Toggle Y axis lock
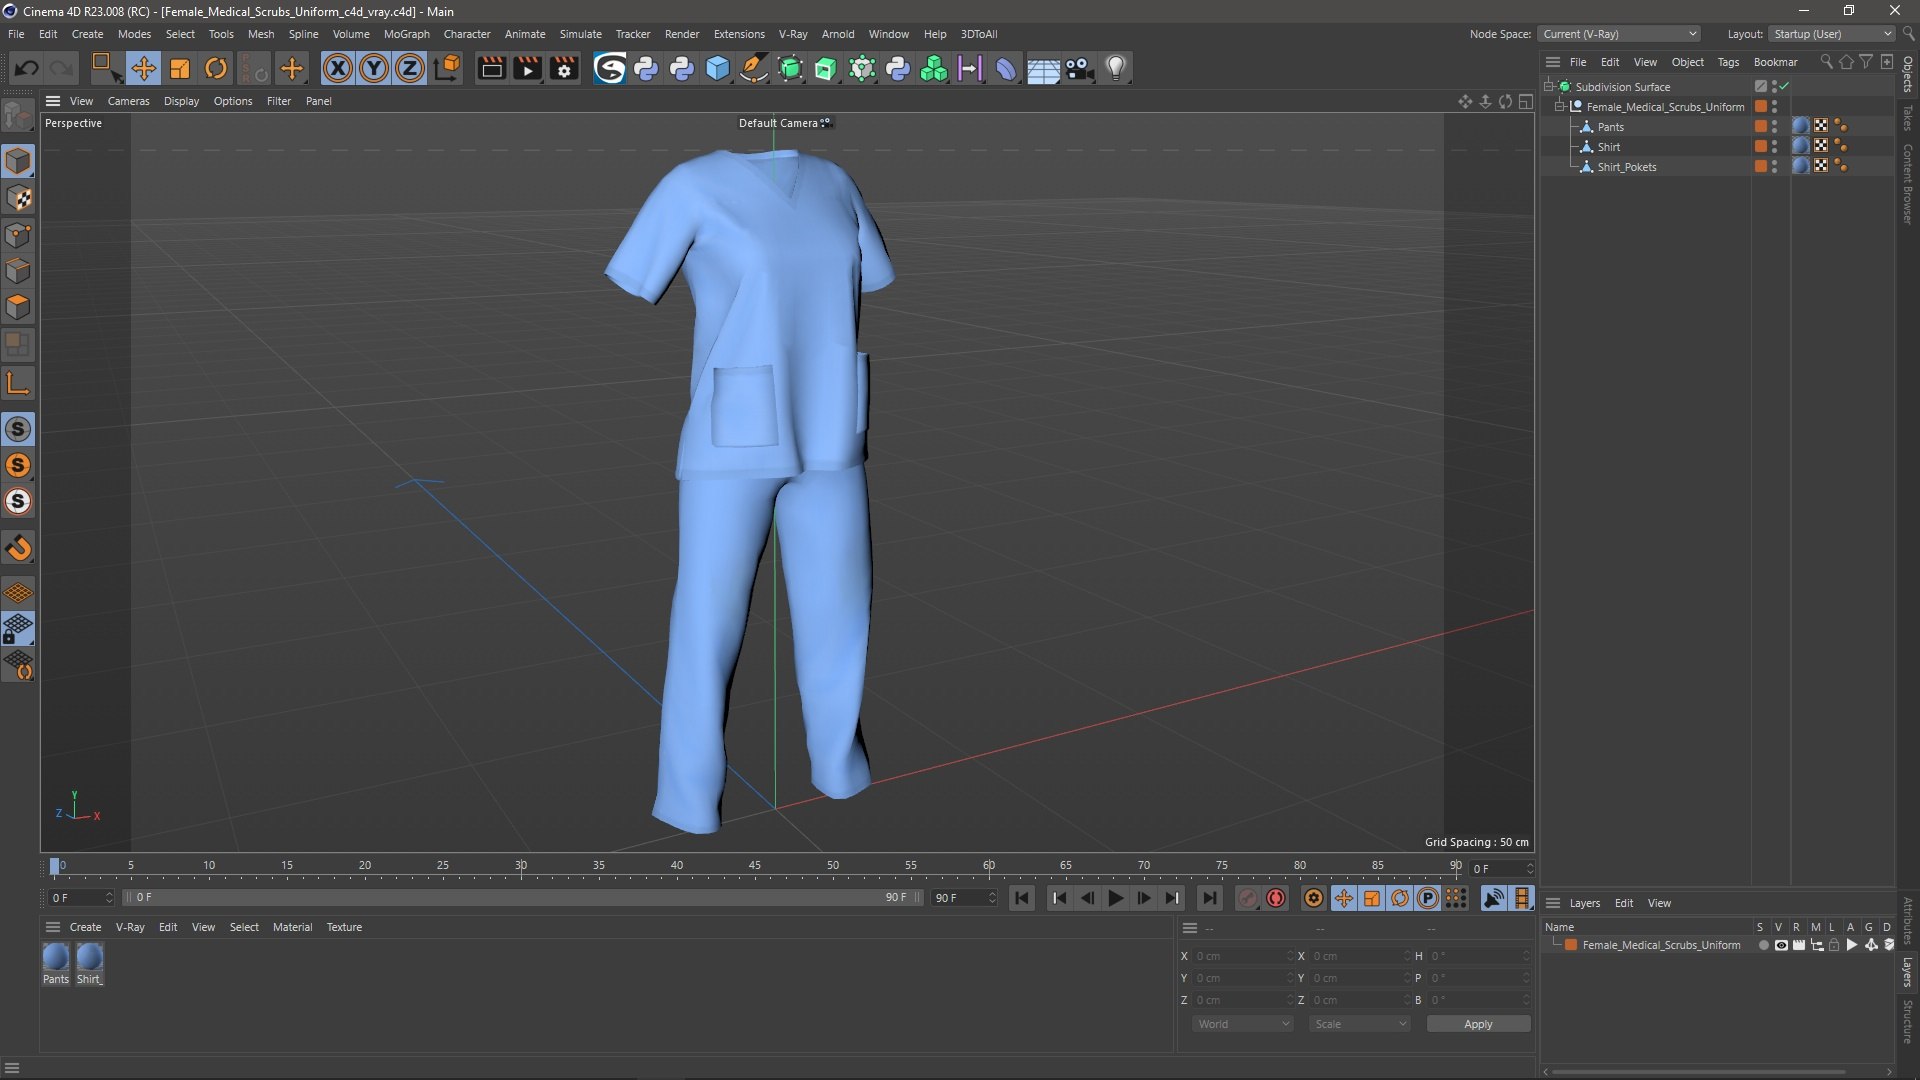Screen dimensions: 1920x1080 pos(374,68)
